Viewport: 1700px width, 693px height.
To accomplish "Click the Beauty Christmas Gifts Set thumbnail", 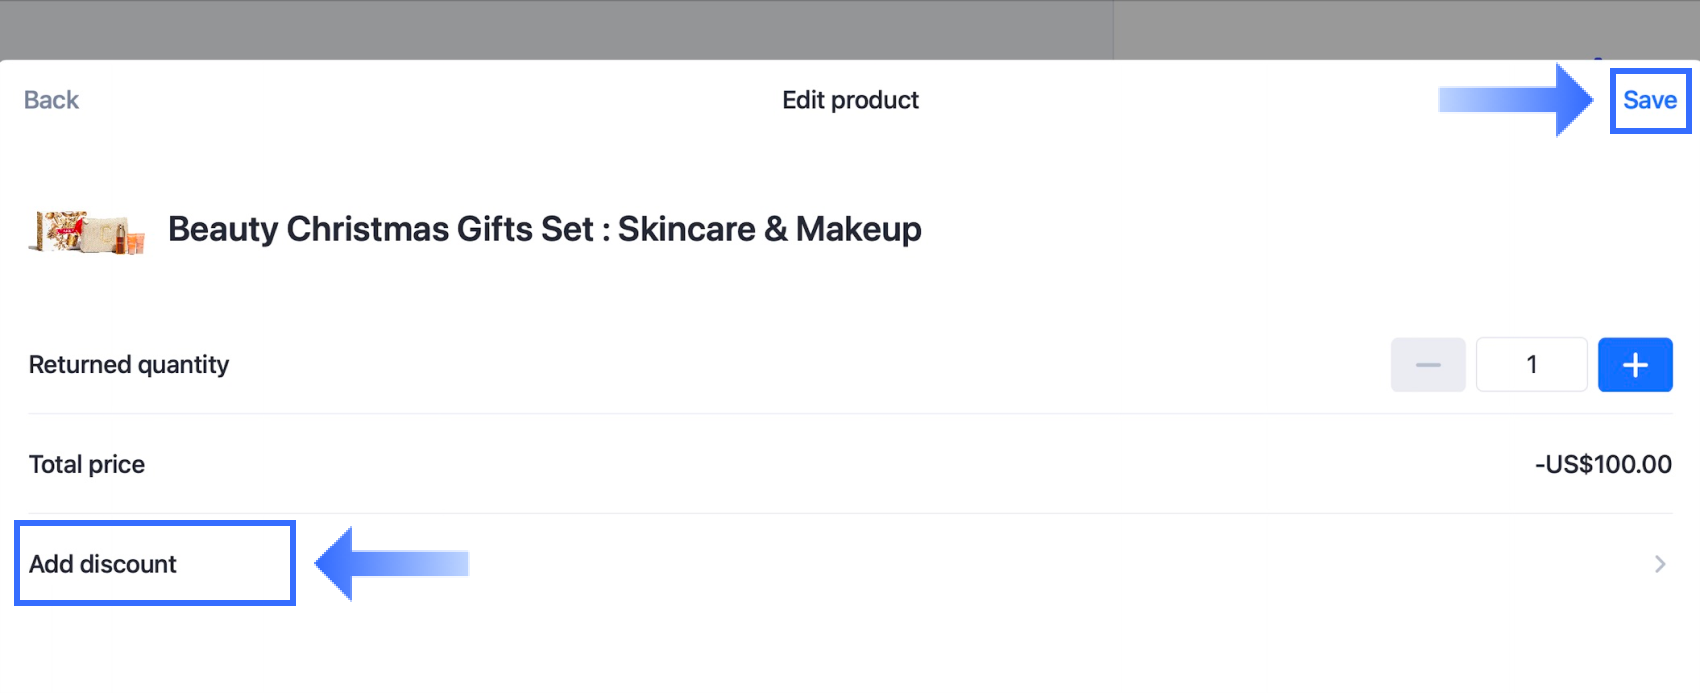I will pyautogui.click(x=87, y=232).
